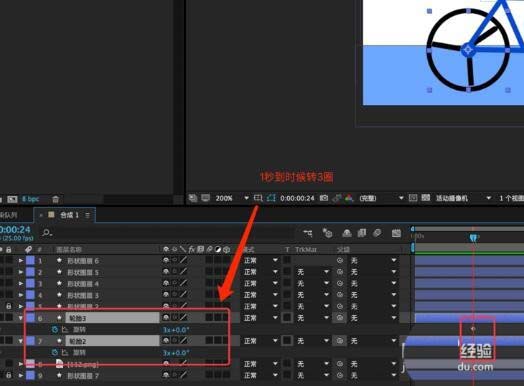Toggle the lock on layer 形状图层 2
This screenshot has width=524, height=386.
(9, 306)
